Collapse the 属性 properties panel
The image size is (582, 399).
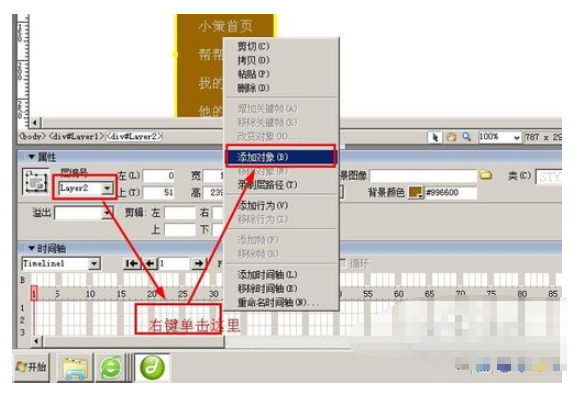click(31, 157)
